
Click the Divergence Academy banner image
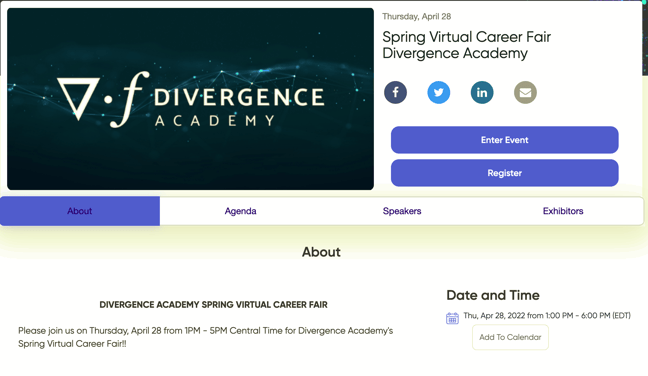(190, 99)
